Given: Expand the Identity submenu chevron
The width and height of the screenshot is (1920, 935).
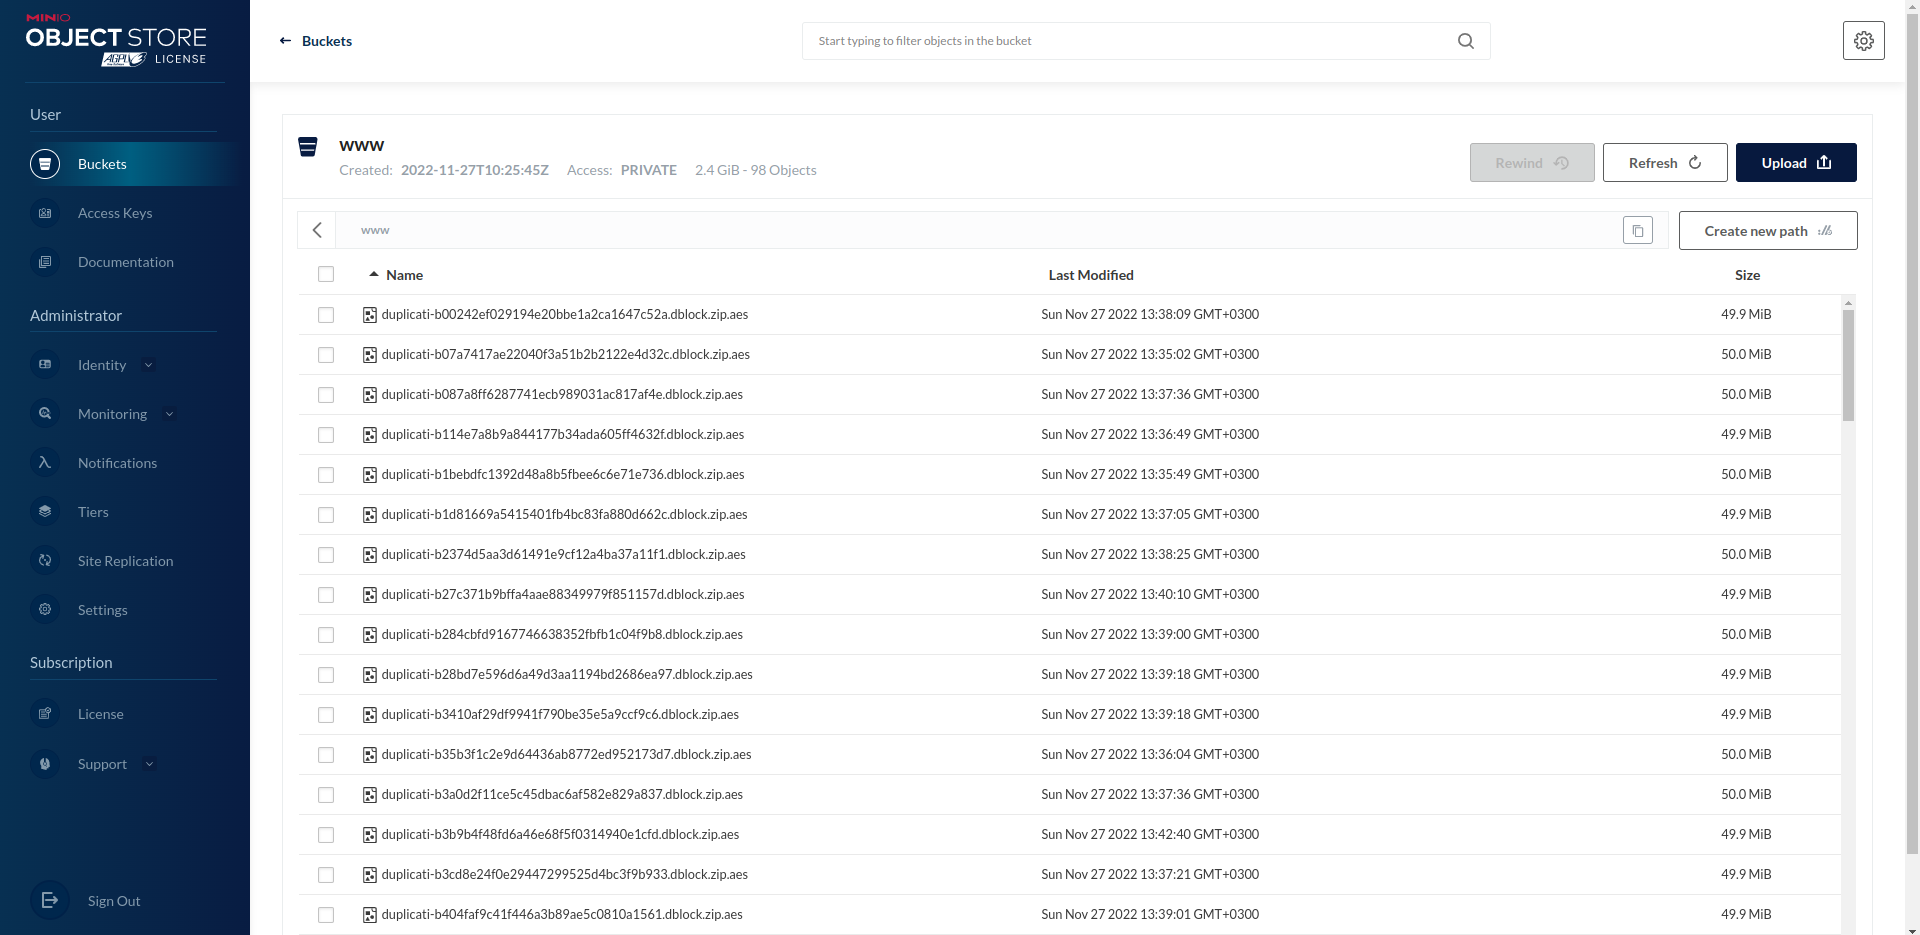Looking at the screenshot, I should 149,365.
